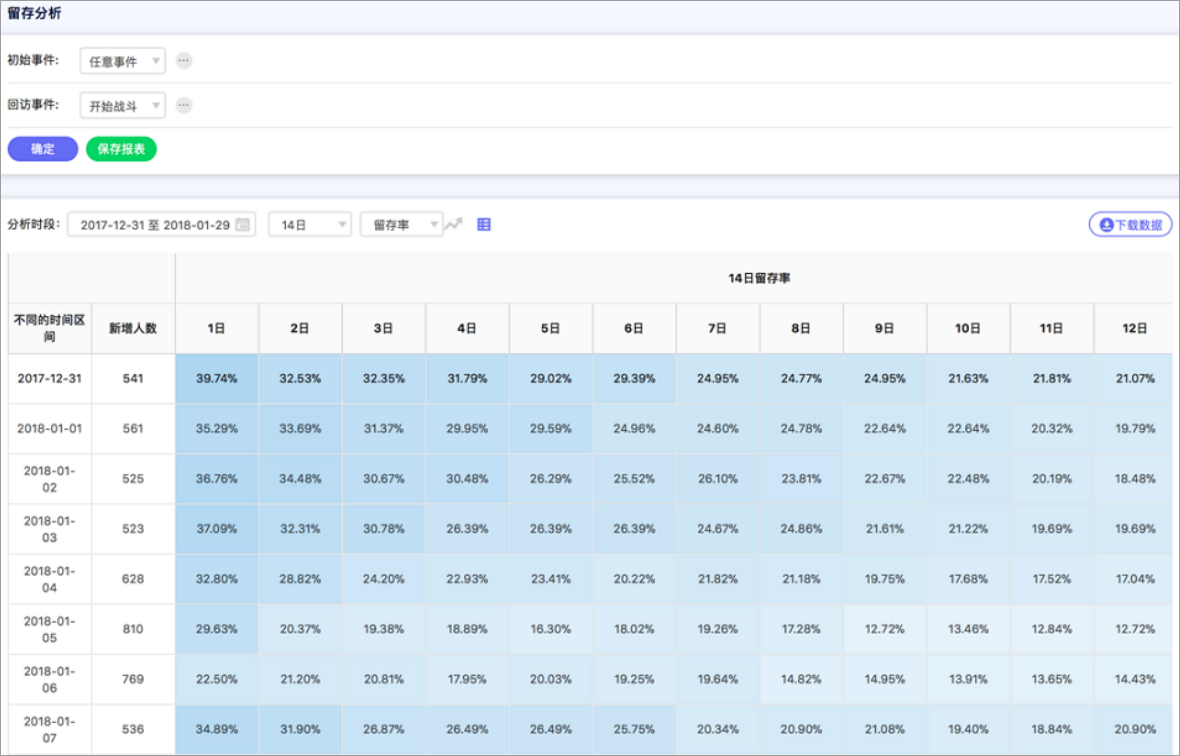Click the 11日 column header
The width and height of the screenshot is (1180, 756).
pos(1052,328)
